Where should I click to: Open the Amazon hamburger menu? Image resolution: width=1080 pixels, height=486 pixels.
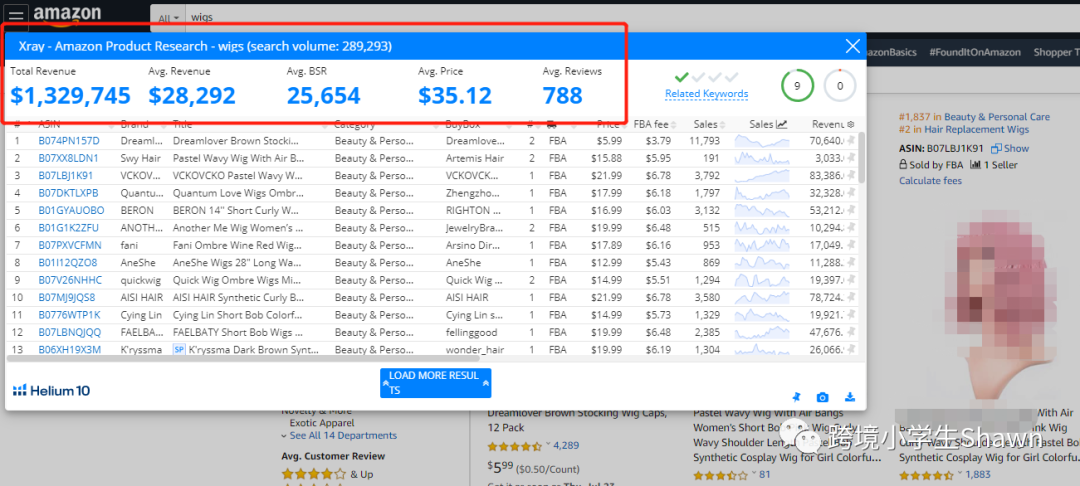16,15
